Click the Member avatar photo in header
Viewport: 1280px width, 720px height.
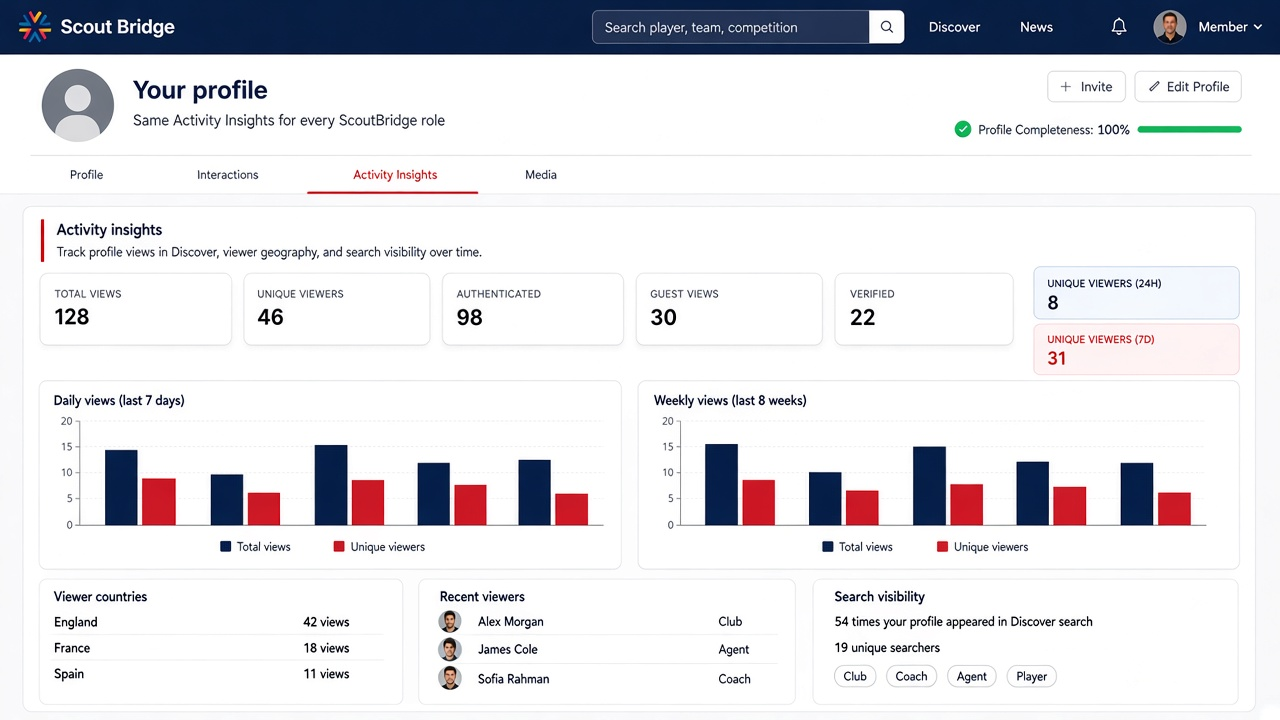click(1170, 27)
